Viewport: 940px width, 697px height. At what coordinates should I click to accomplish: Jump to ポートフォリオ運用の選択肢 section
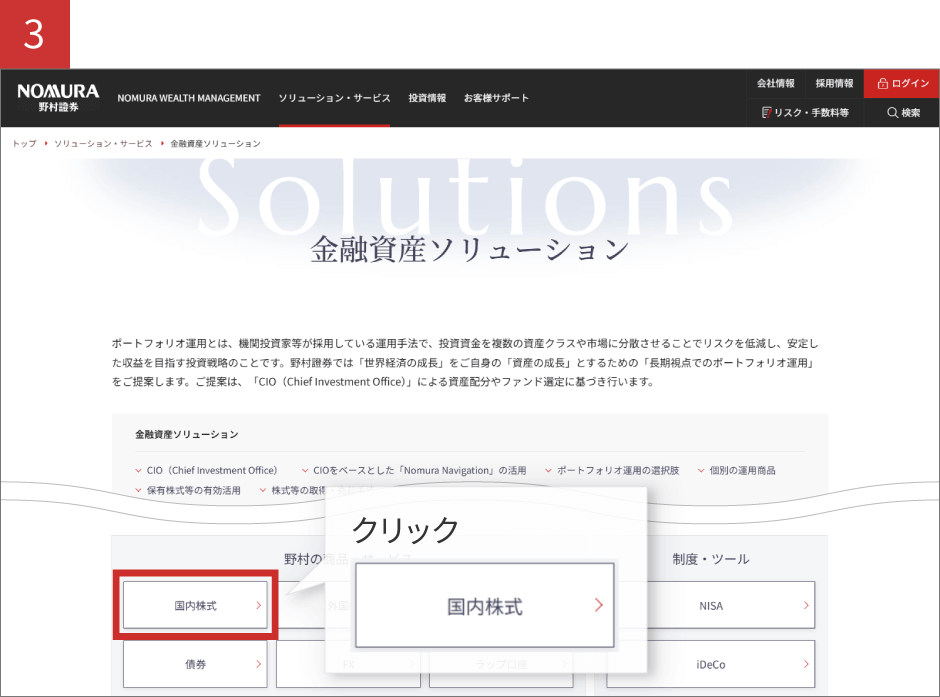pyautogui.click(x=612, y=470)
